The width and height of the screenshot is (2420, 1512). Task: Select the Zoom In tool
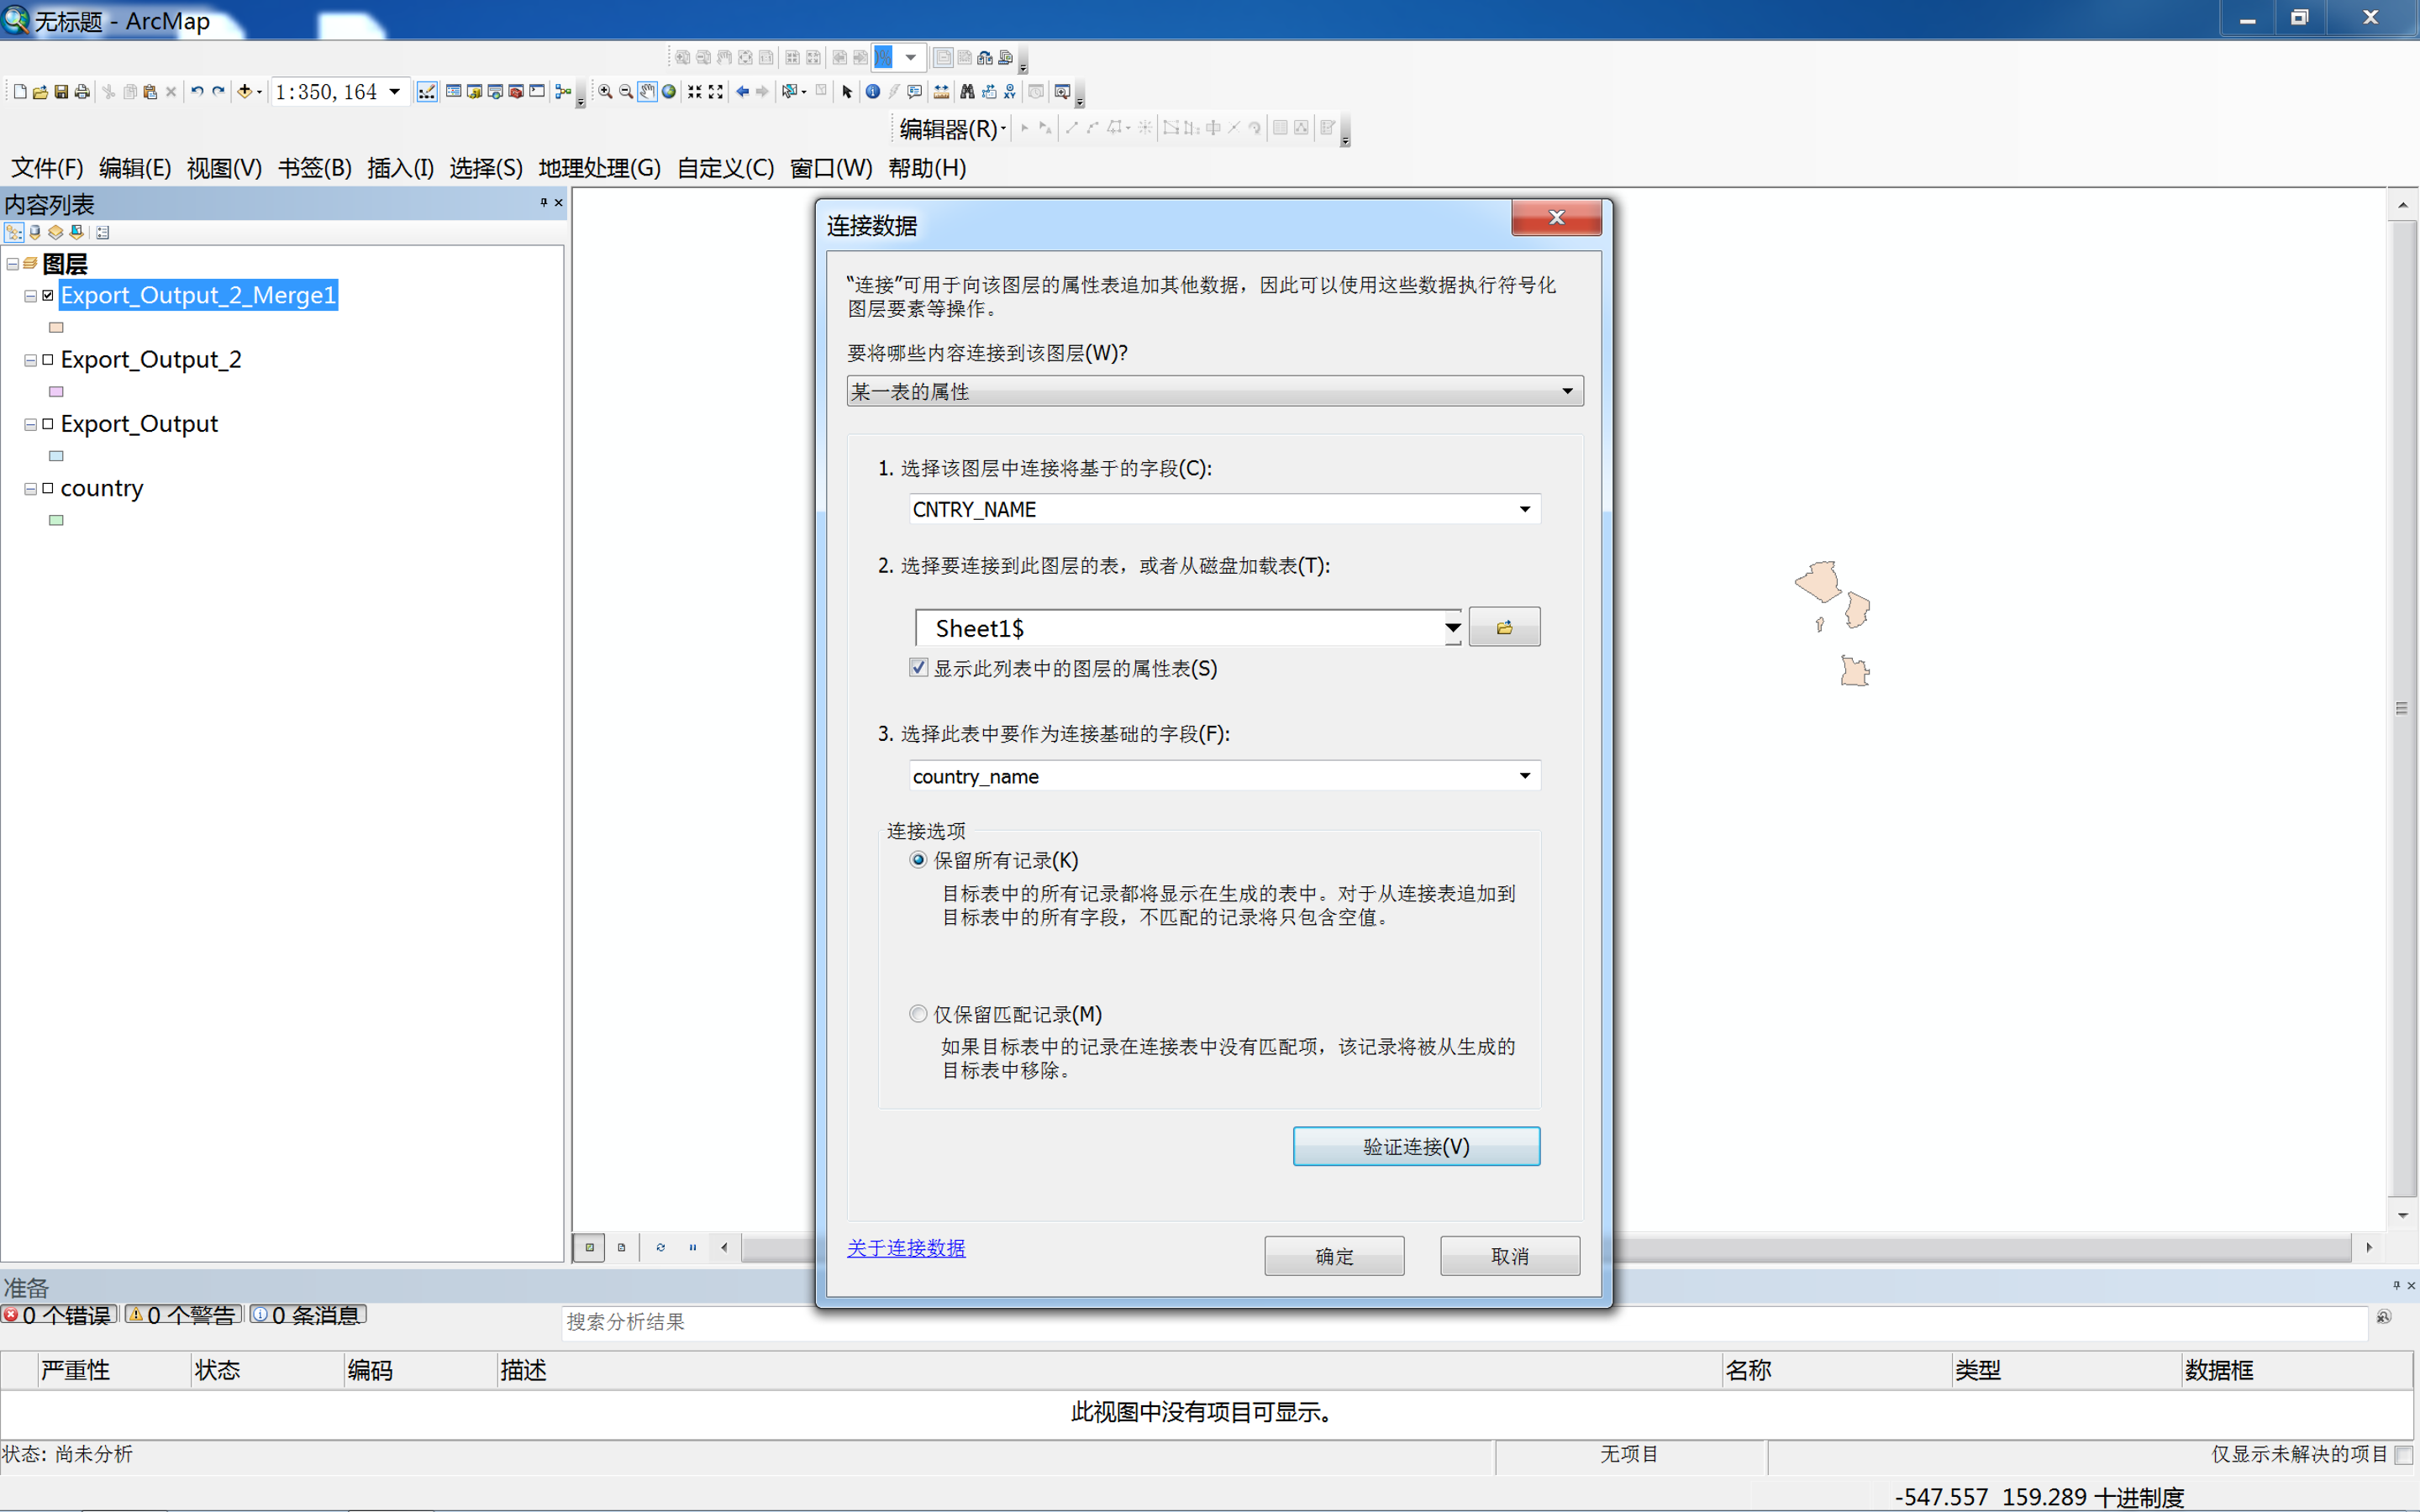(605, 92)
